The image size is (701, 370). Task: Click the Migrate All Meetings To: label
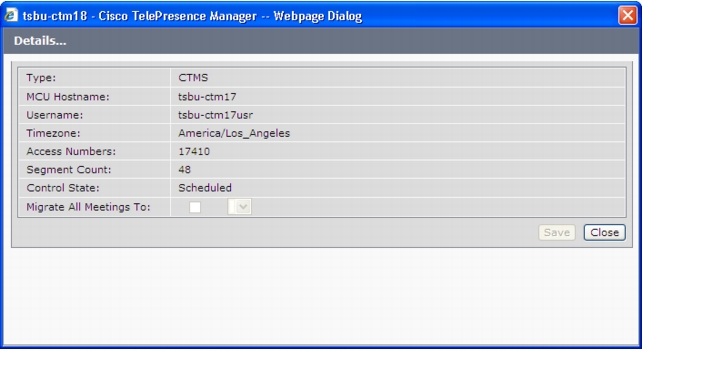(x=89, y=207)
